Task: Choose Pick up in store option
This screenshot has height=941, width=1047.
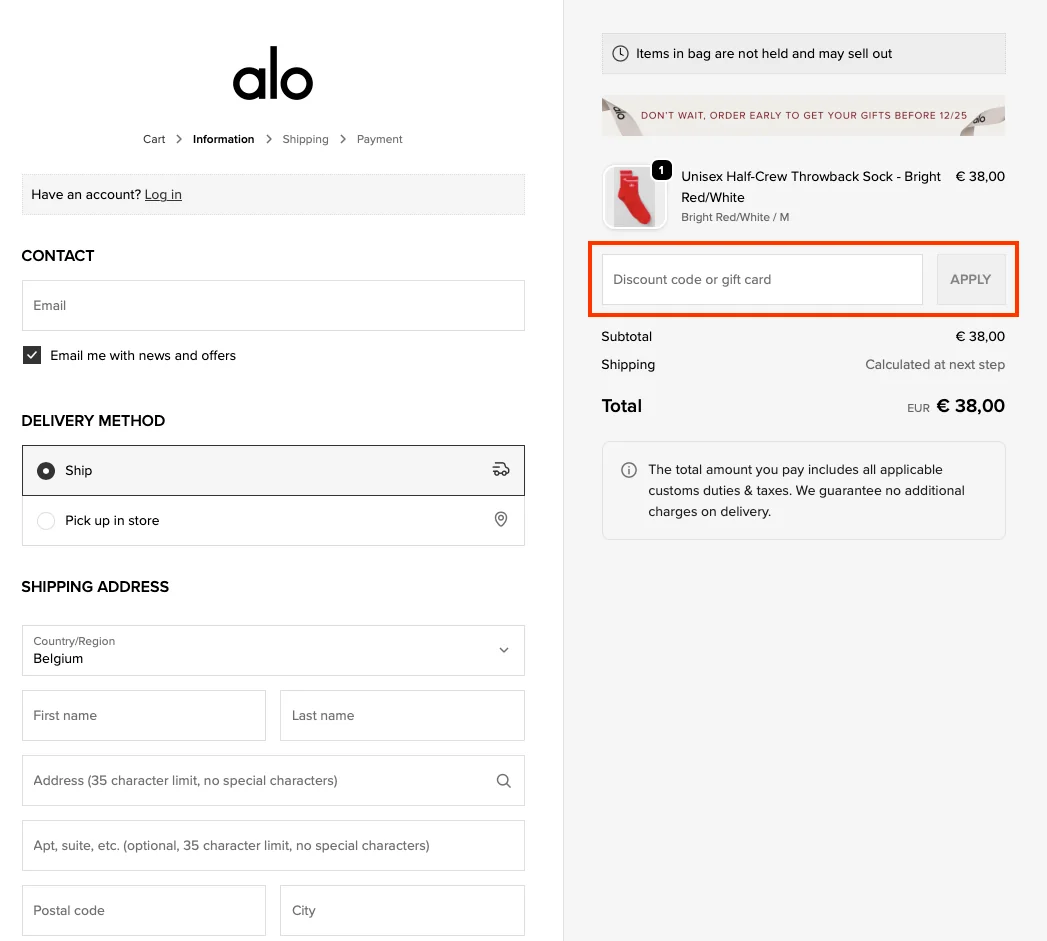Action: pyautogui.click(x=46, y=521)
